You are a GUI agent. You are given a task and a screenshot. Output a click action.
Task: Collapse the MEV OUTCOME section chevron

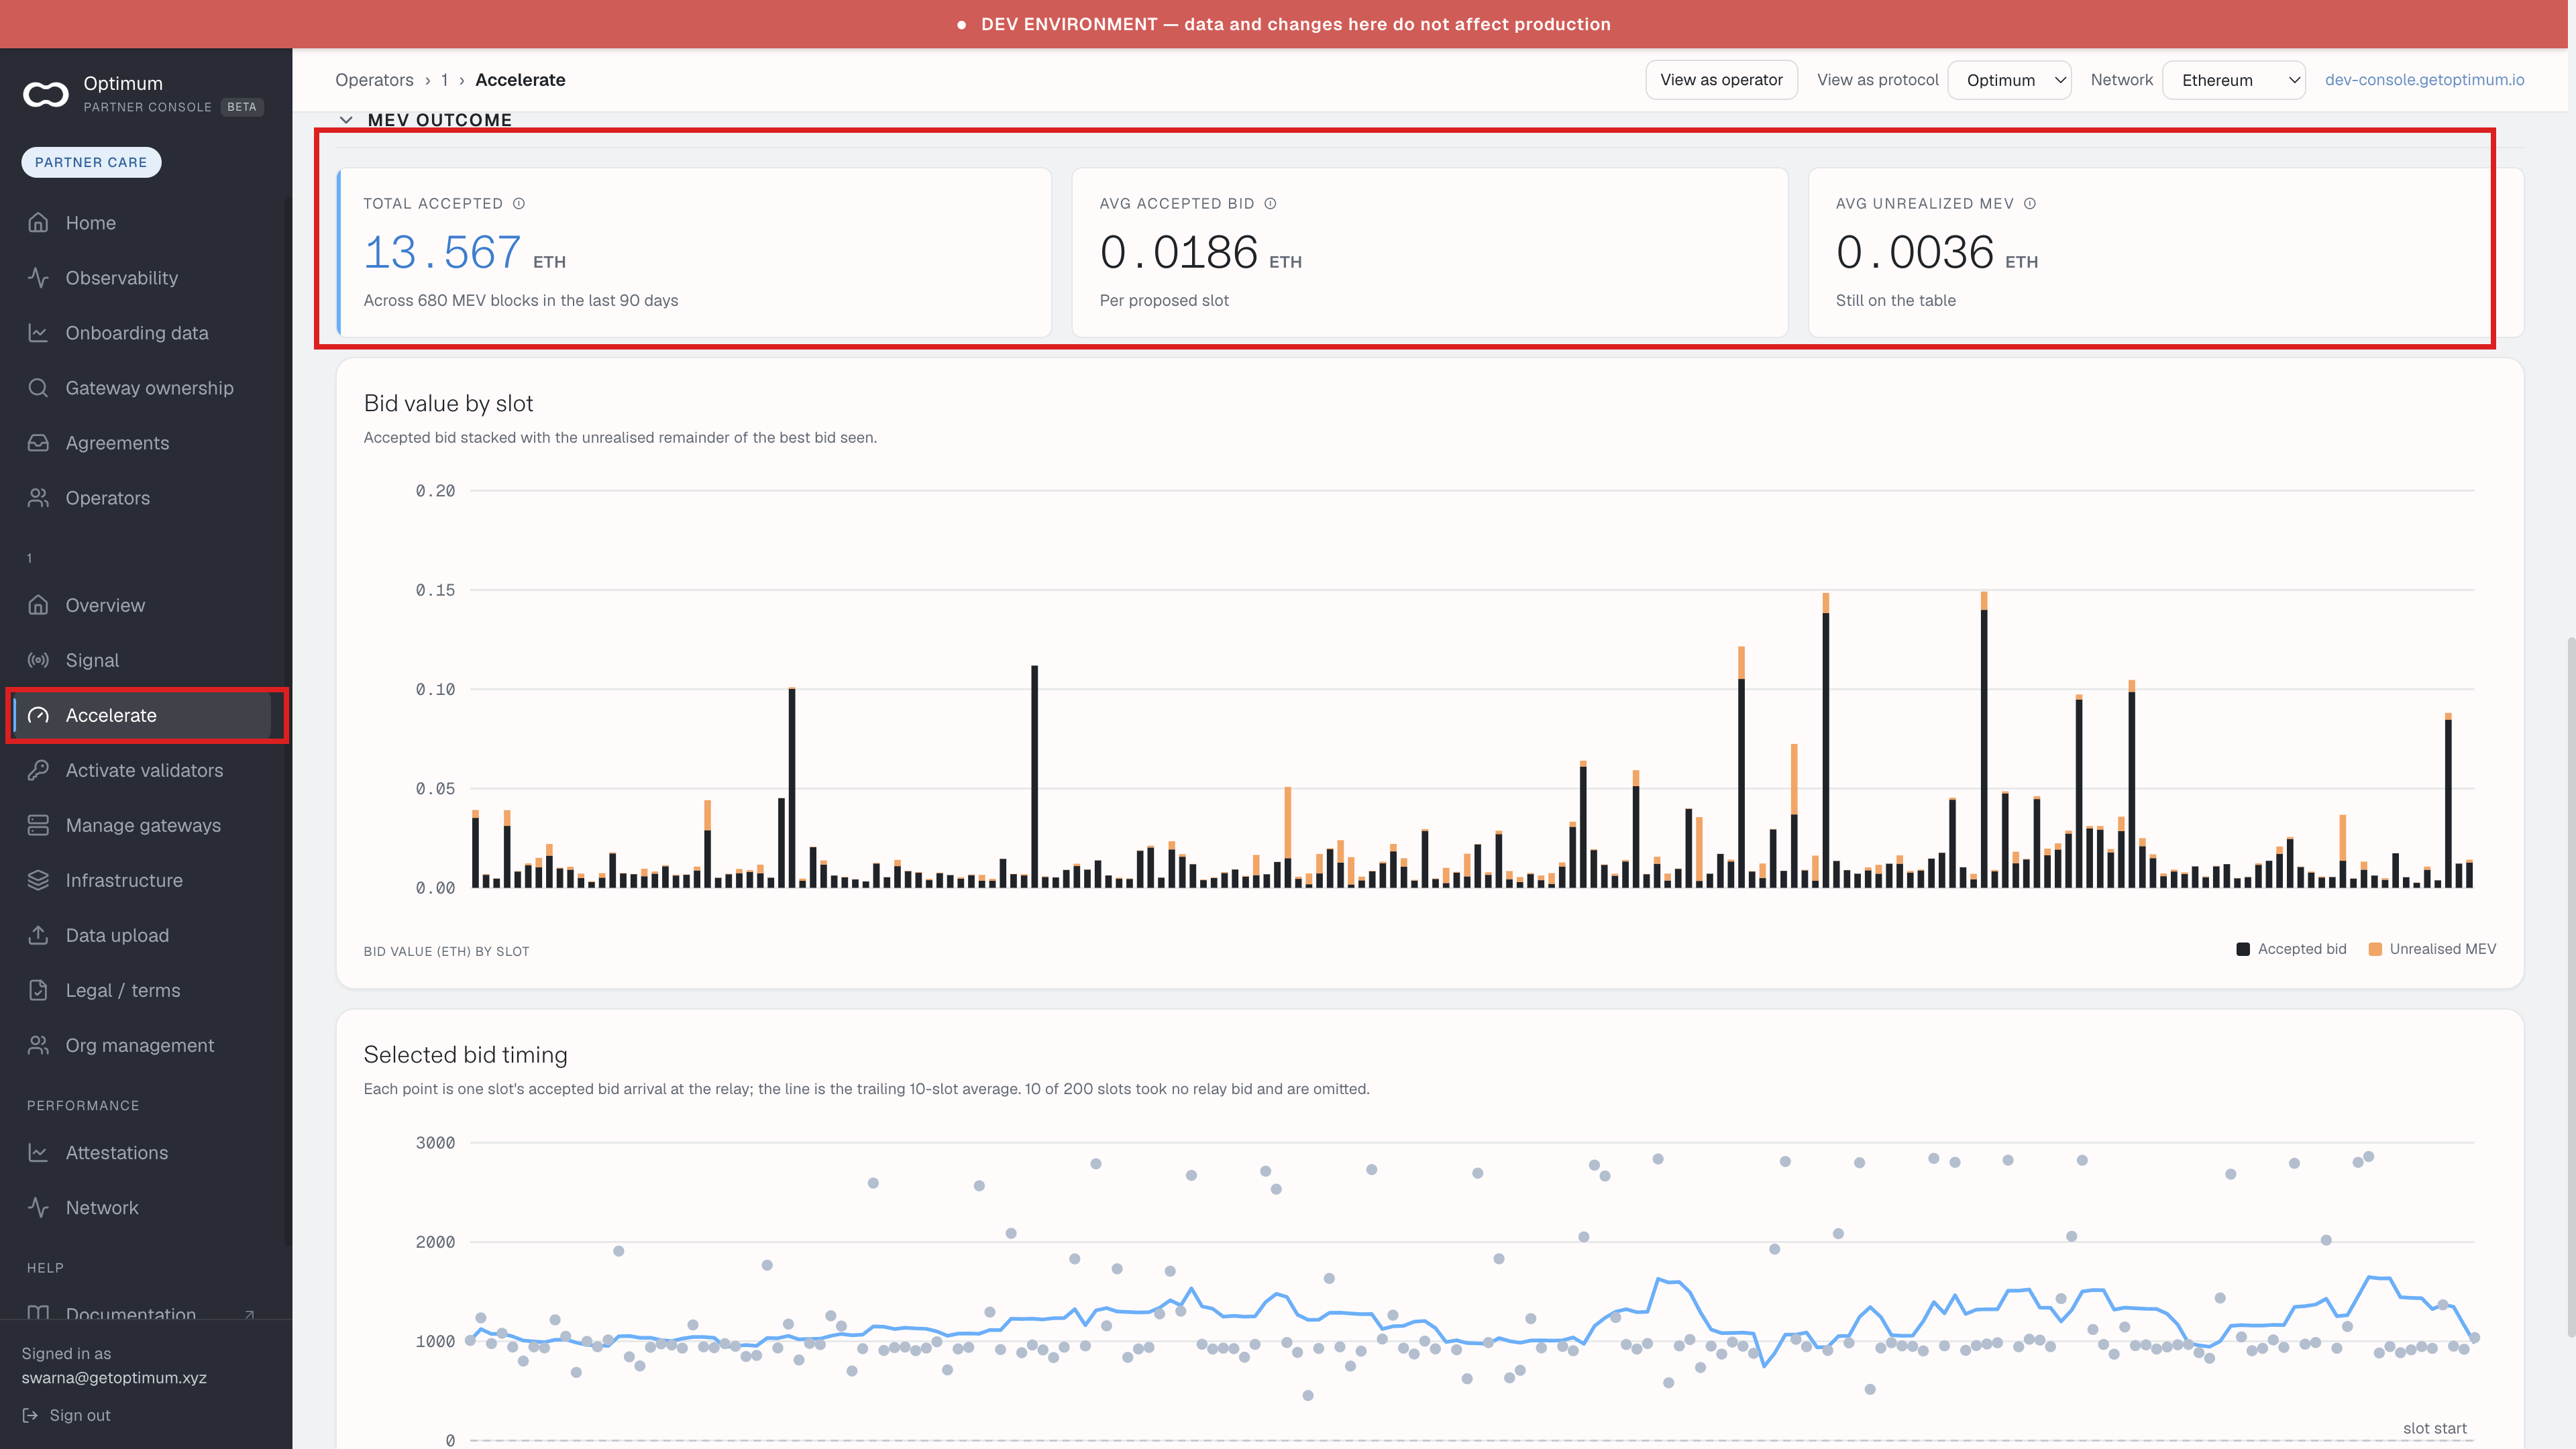[x=346, y=119]
